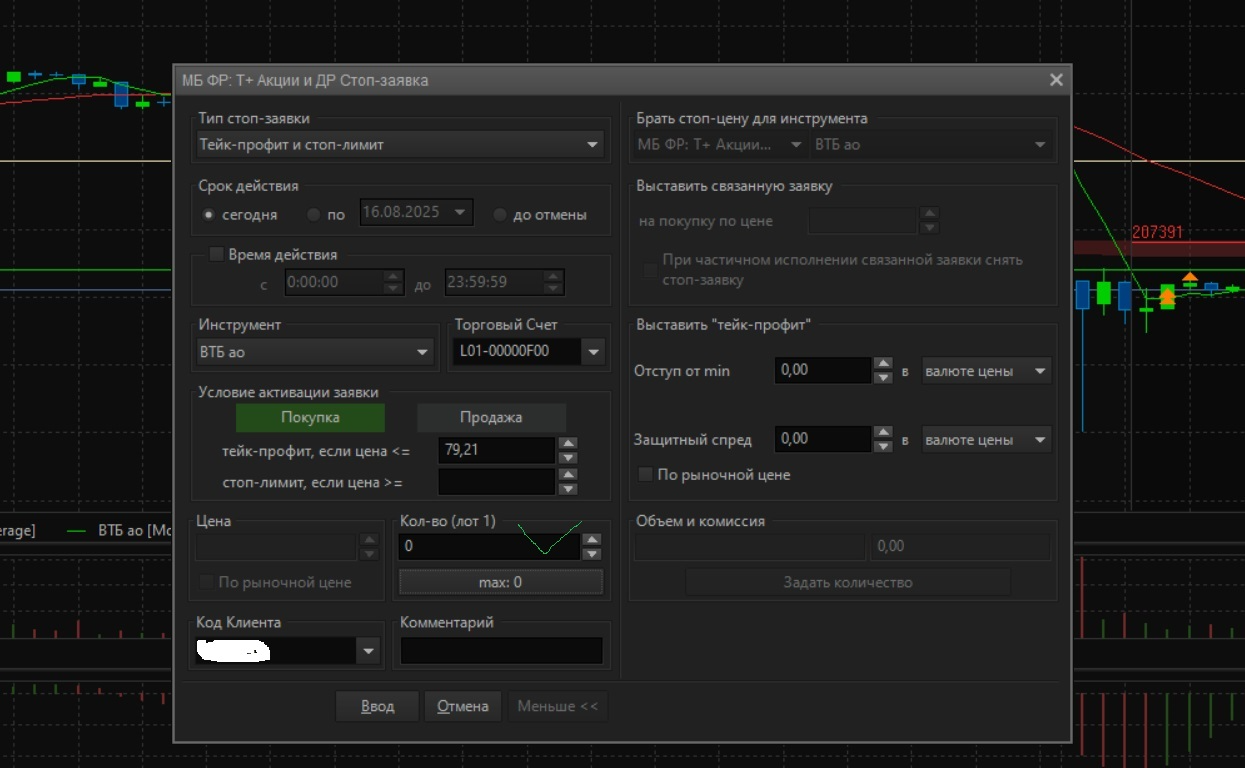Decrease стоп-лимит price with down arrow
The width and height of the screenshot is (1245, 768).
pyautogui.click(x=568, y=489)
